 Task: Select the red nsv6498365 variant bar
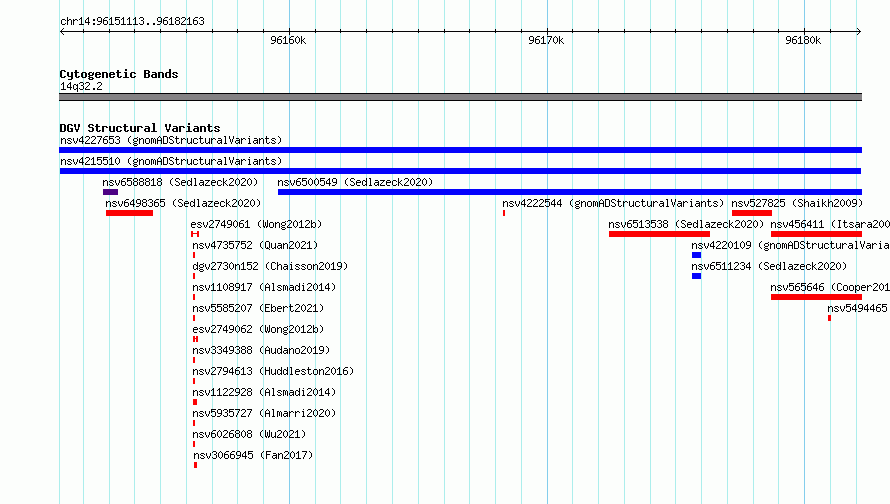pos(129,213)
